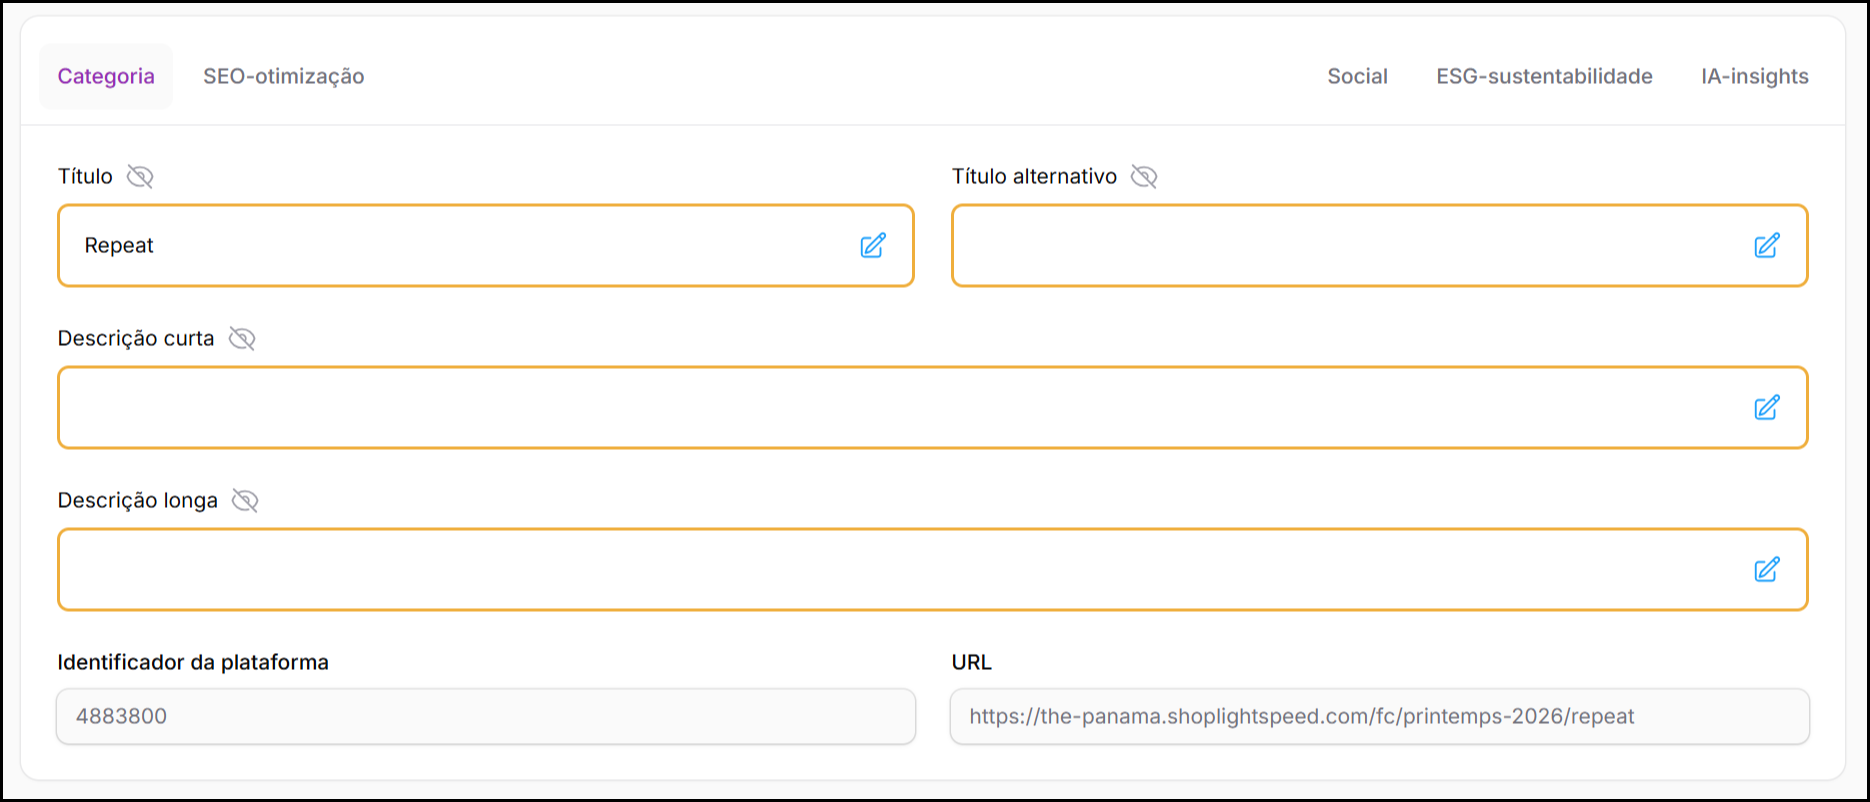Screen dimensions: 1870x802
Task: Click the Título field containing Repeat
Action: tap(450, 246)
